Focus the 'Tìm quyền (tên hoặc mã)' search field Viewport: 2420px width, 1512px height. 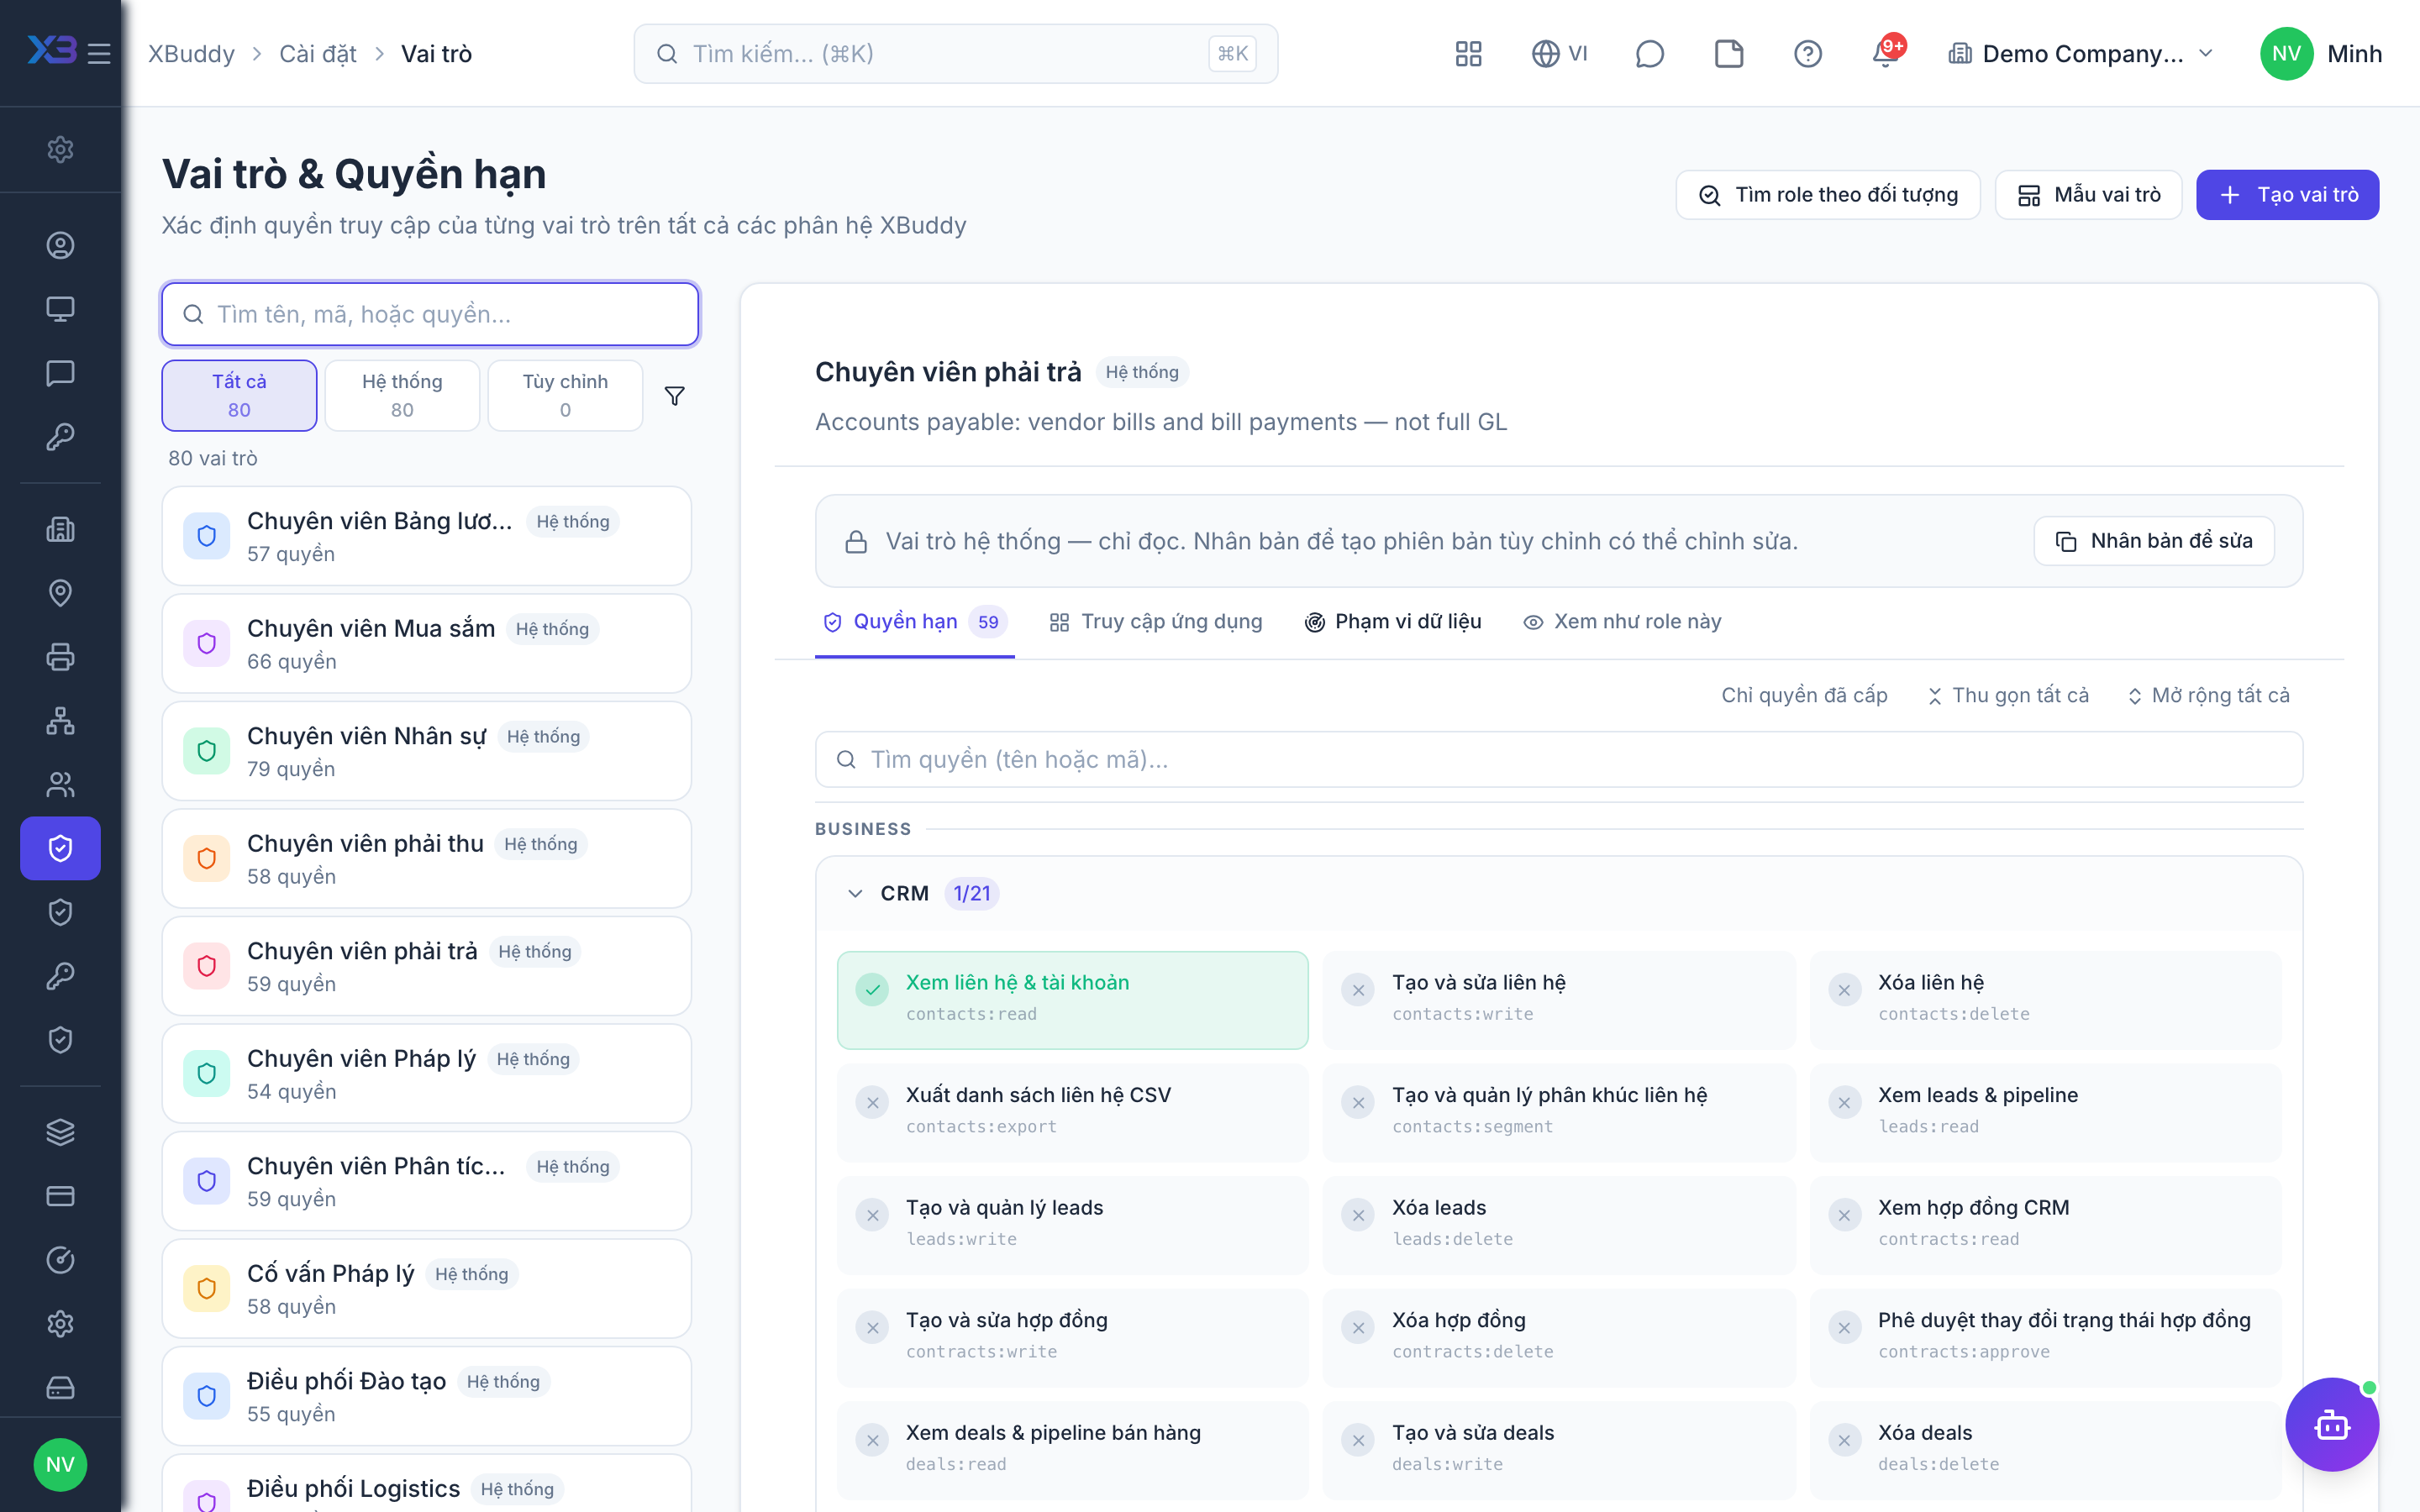[x=1559, y=760]
